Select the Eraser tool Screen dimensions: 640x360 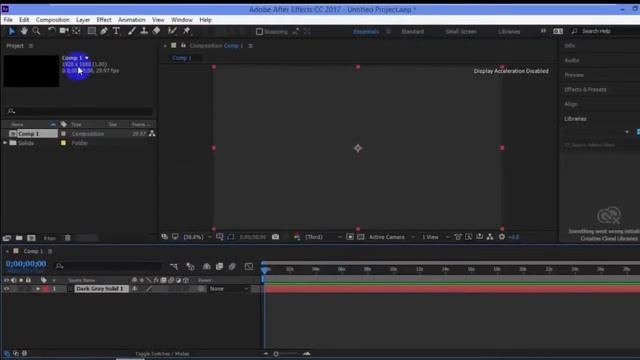156,31
